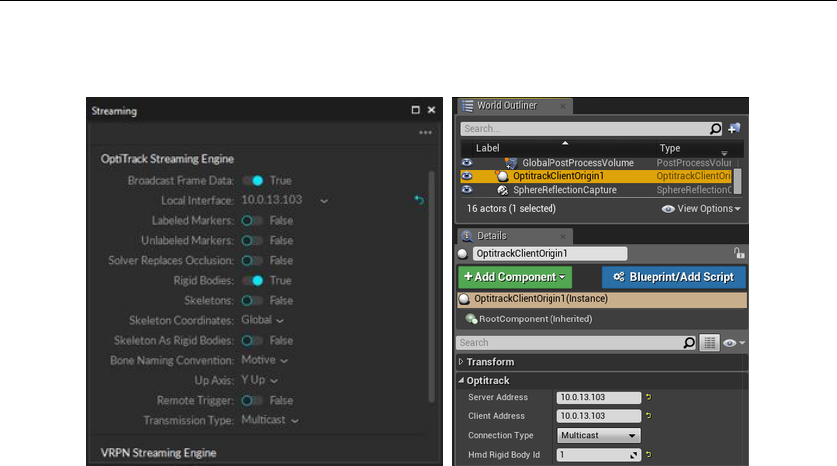Select OptitrackClientOrigin1 in World Outliner

[596, 176]
